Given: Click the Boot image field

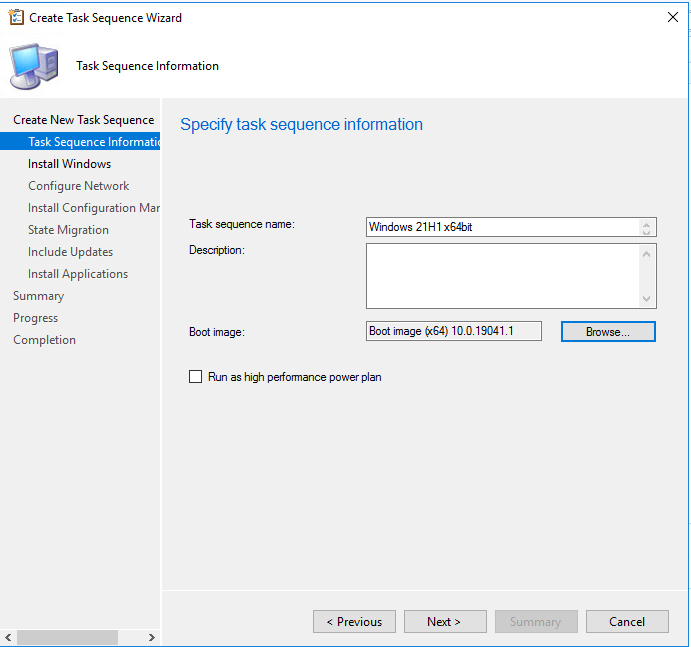Looking at the screenshot, I should pyautogui.click(x=453, y=331).
